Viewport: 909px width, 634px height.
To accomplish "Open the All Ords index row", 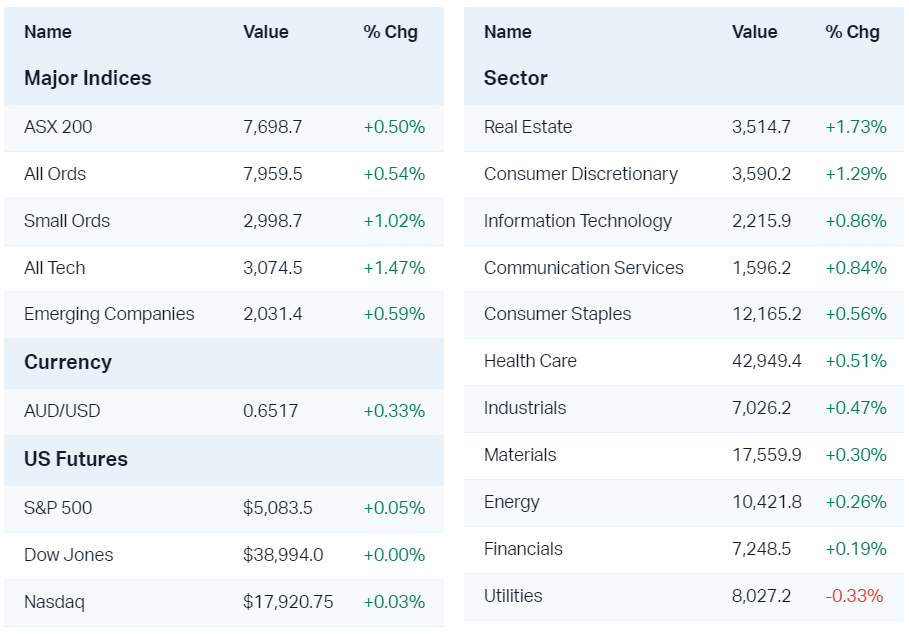I will click(x=55, y=174).
